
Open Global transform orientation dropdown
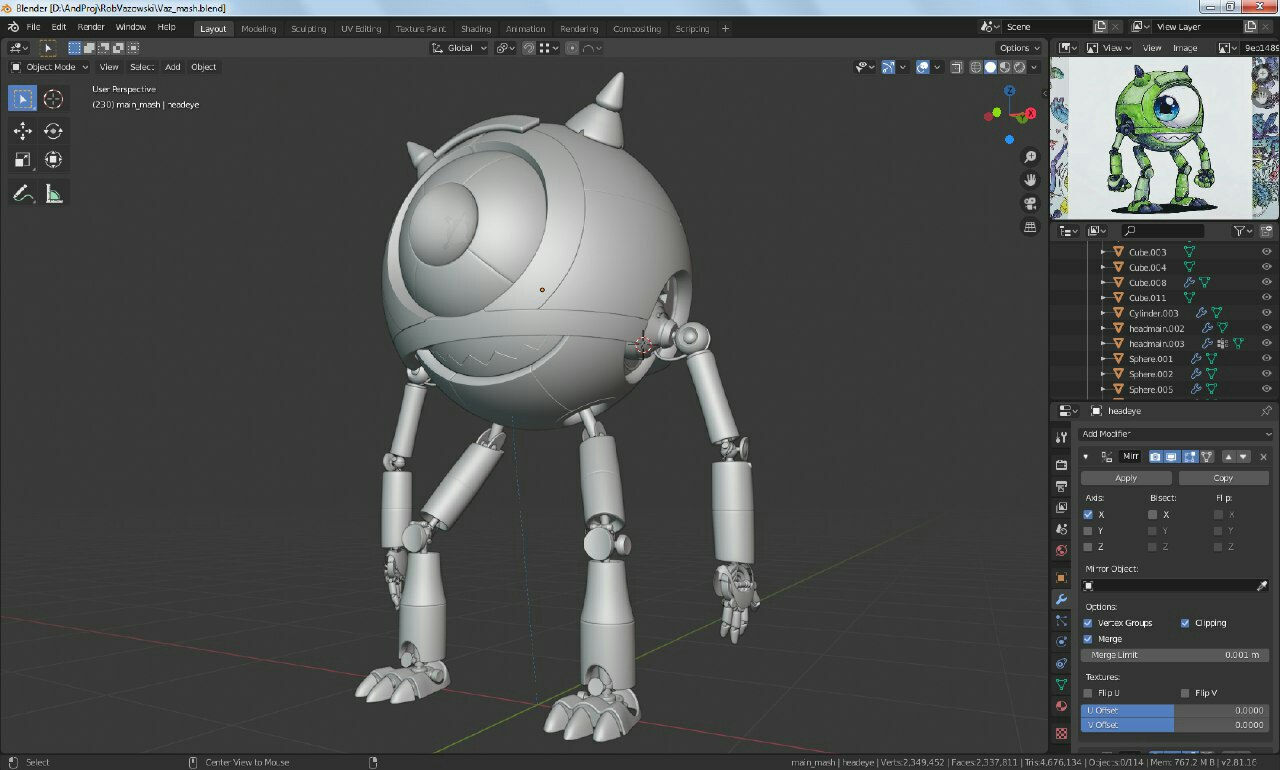(x=460, y=48)
